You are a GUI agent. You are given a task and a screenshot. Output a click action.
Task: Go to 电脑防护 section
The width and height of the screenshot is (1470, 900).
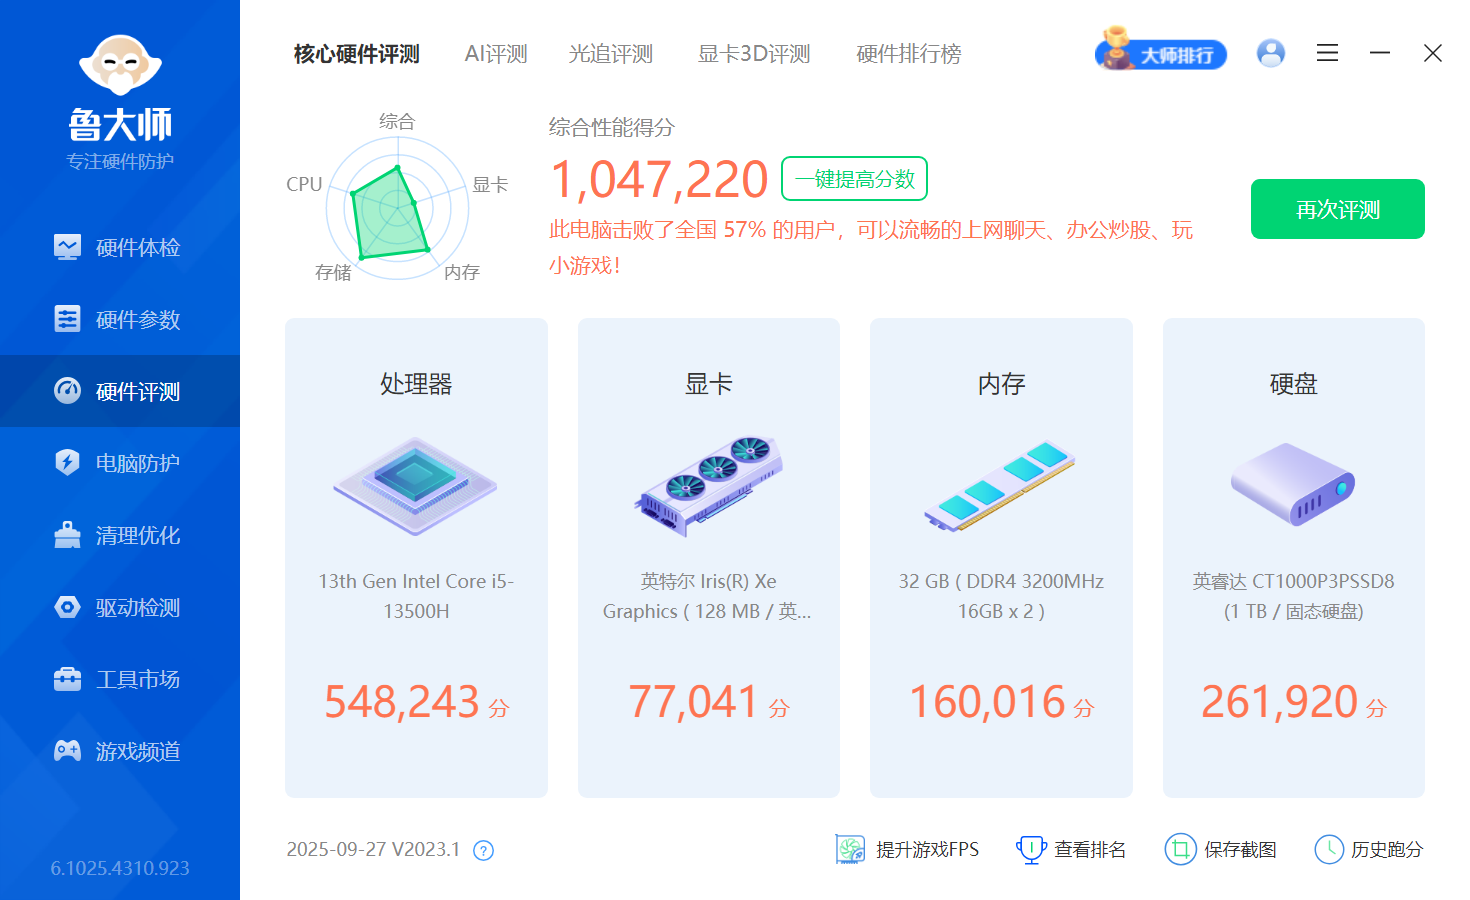pos(120,463)
